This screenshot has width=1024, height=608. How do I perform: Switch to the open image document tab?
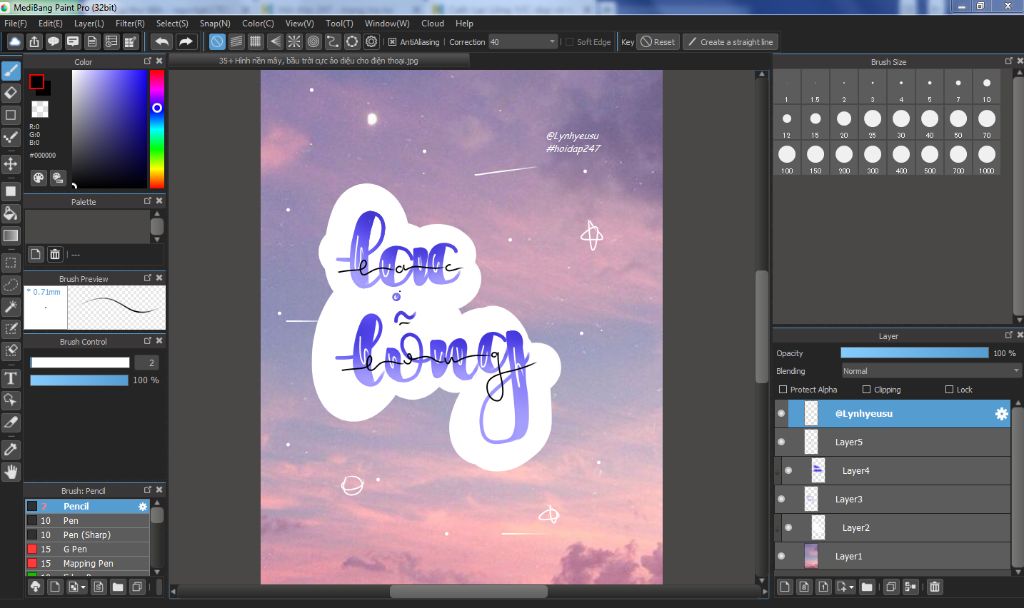point(319,61)
